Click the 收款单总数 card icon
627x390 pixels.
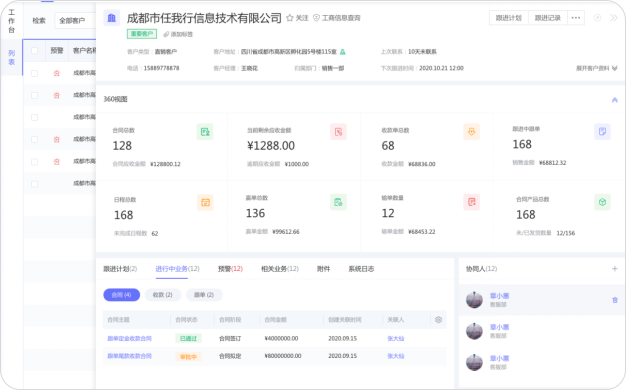tap(471, 132)
